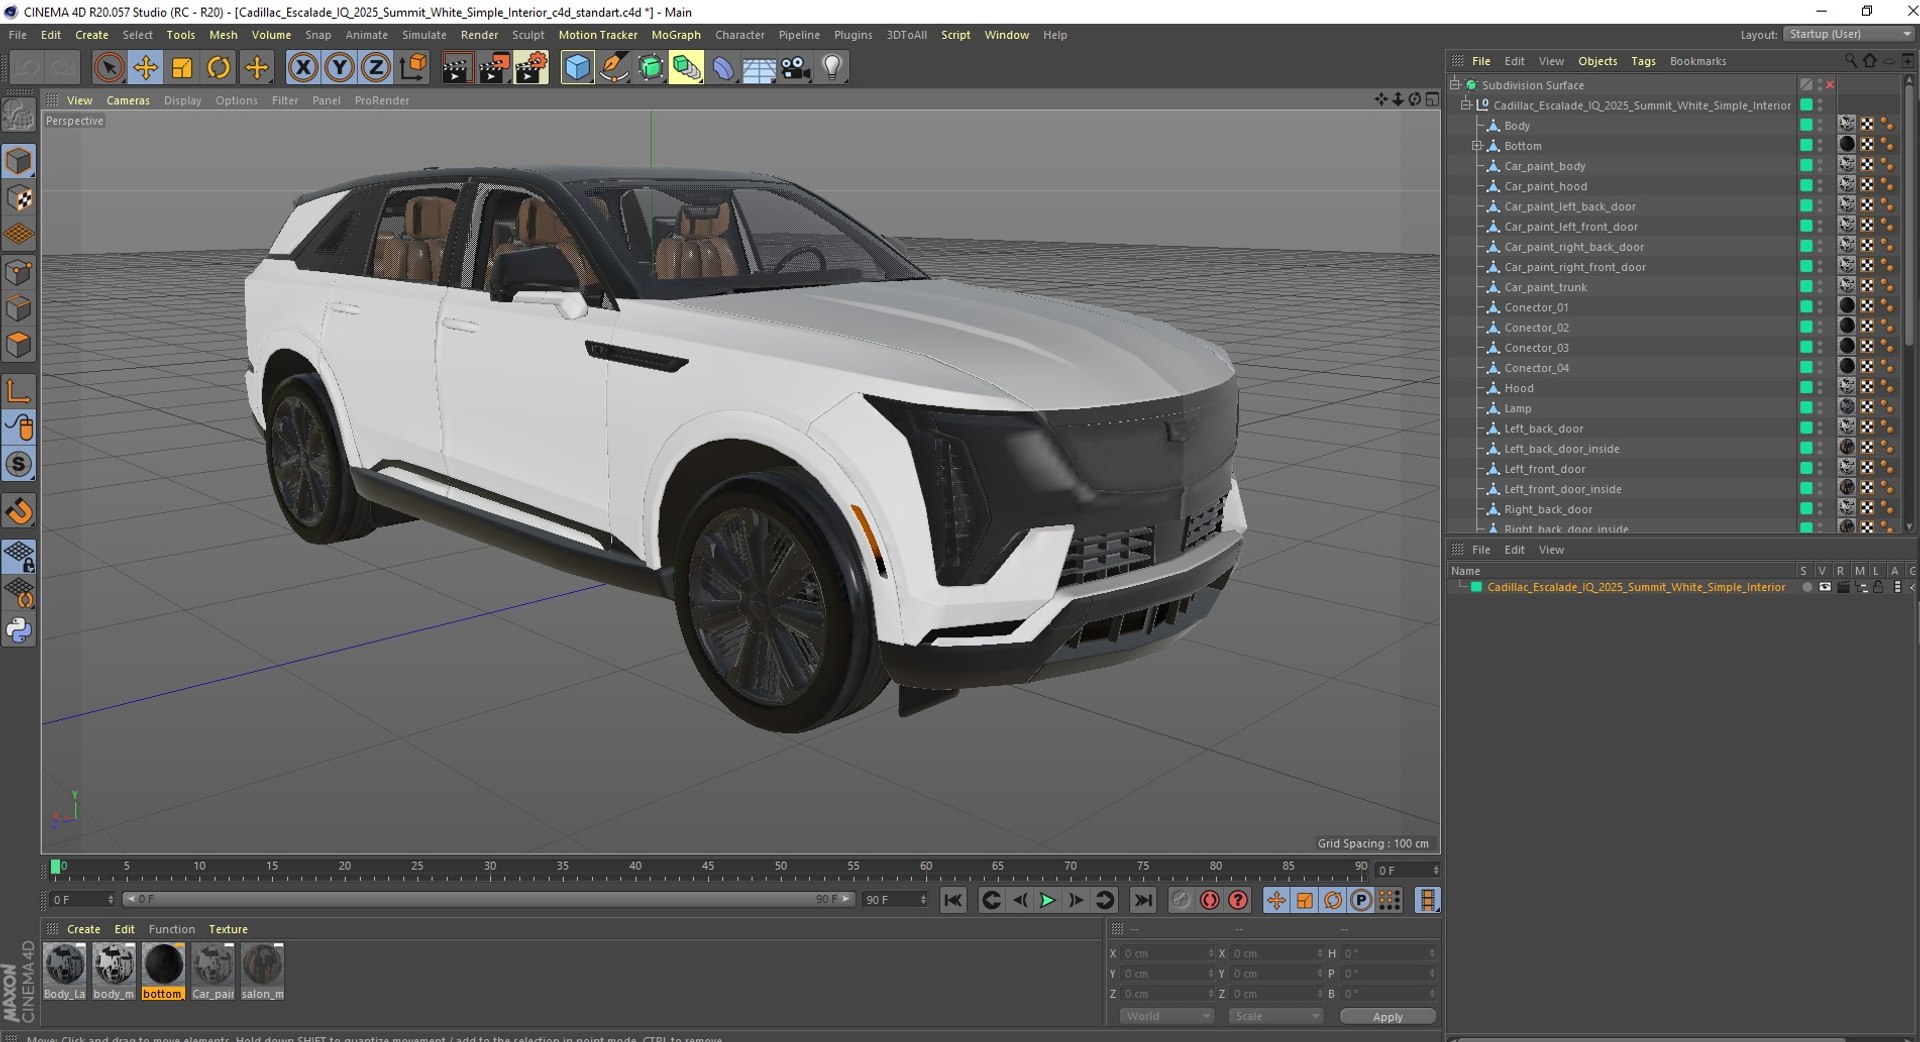Open the Render menu
The height and width of the screenshot is (1042, 1920).
[479, 35]
